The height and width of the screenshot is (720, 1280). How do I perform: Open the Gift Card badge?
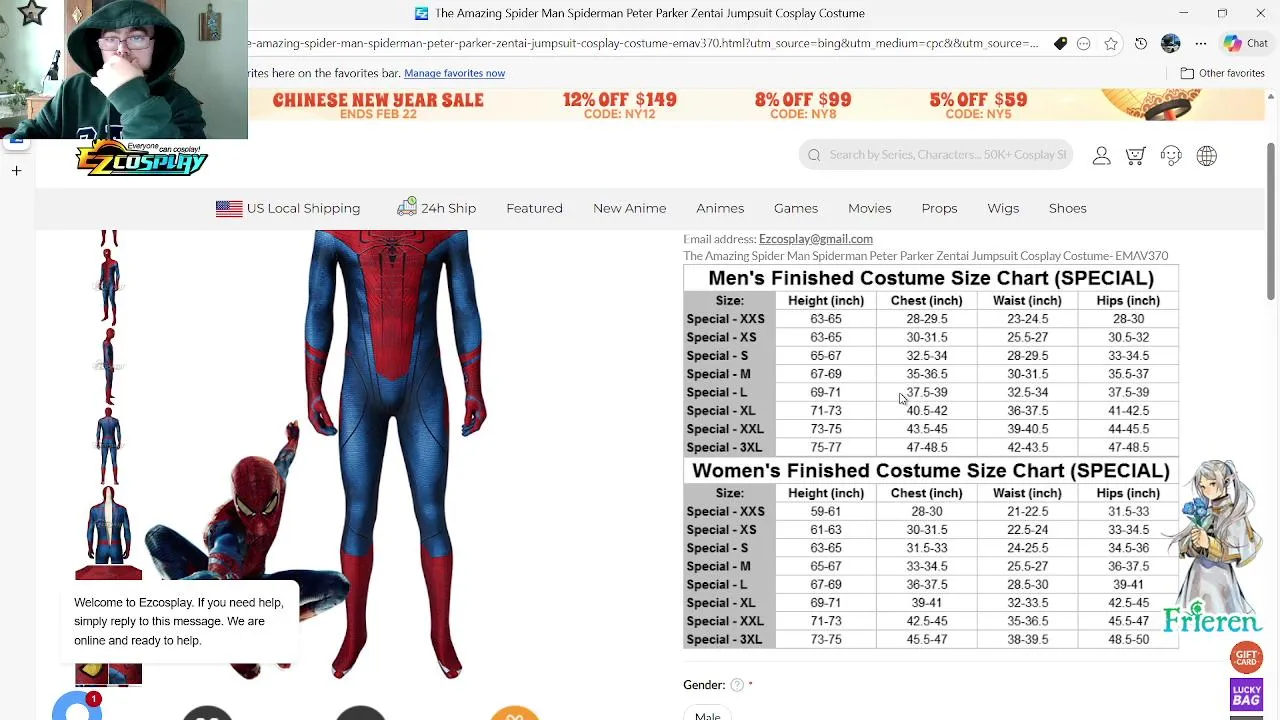point(1246,658)
